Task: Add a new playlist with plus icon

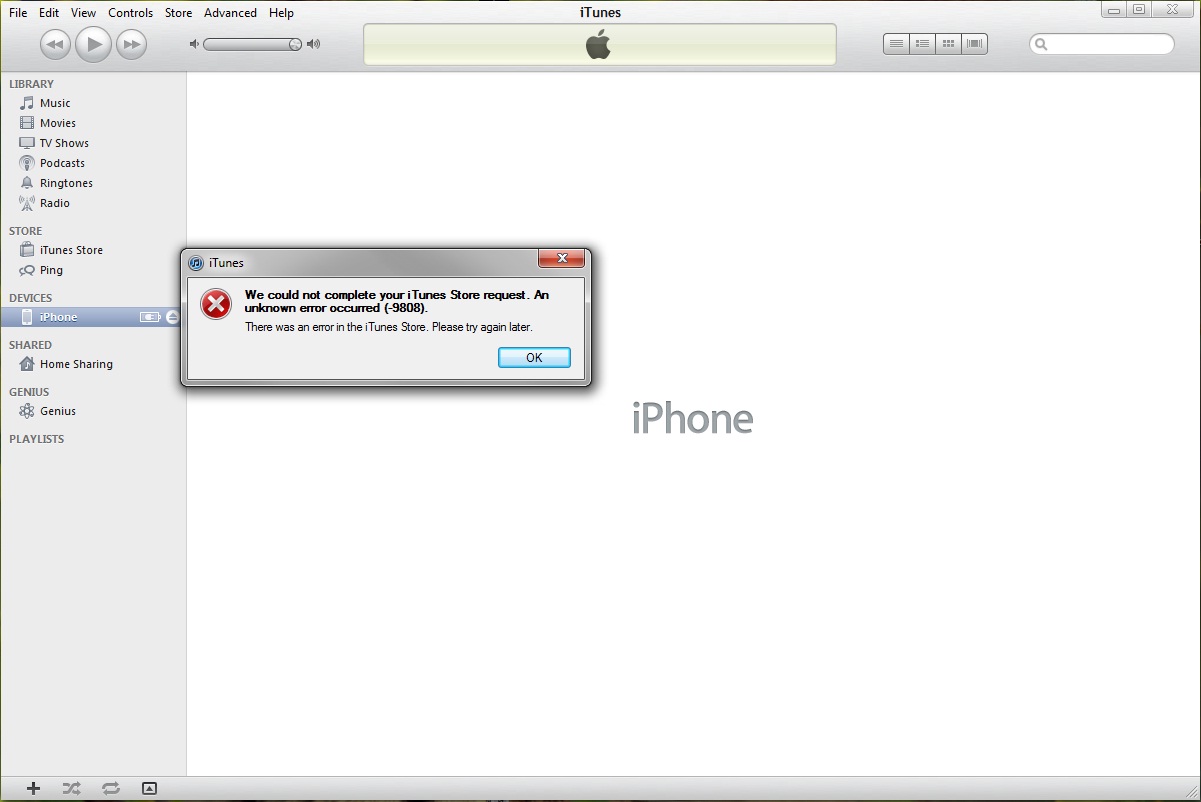Action: [x=33, y=788]
